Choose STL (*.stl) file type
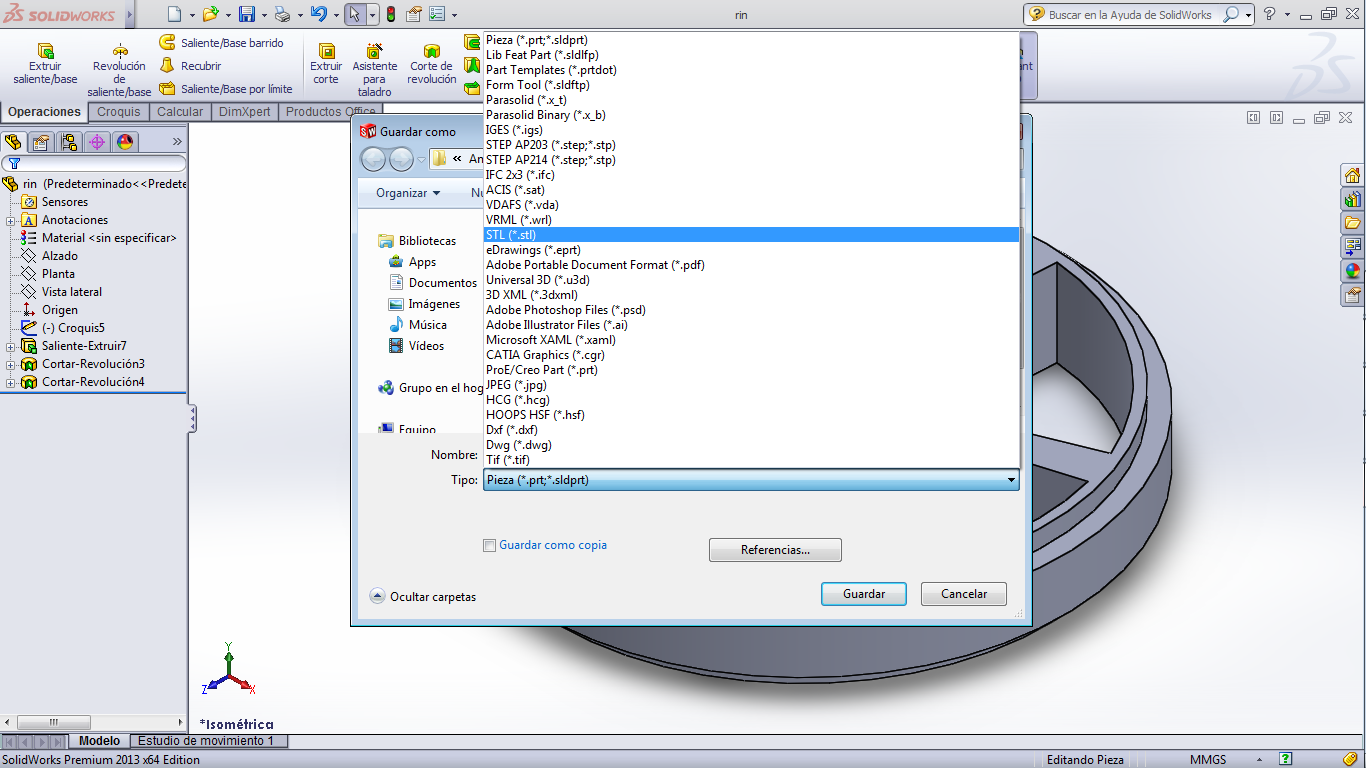Screen dimensions: 1366x768 coord(751,235)
